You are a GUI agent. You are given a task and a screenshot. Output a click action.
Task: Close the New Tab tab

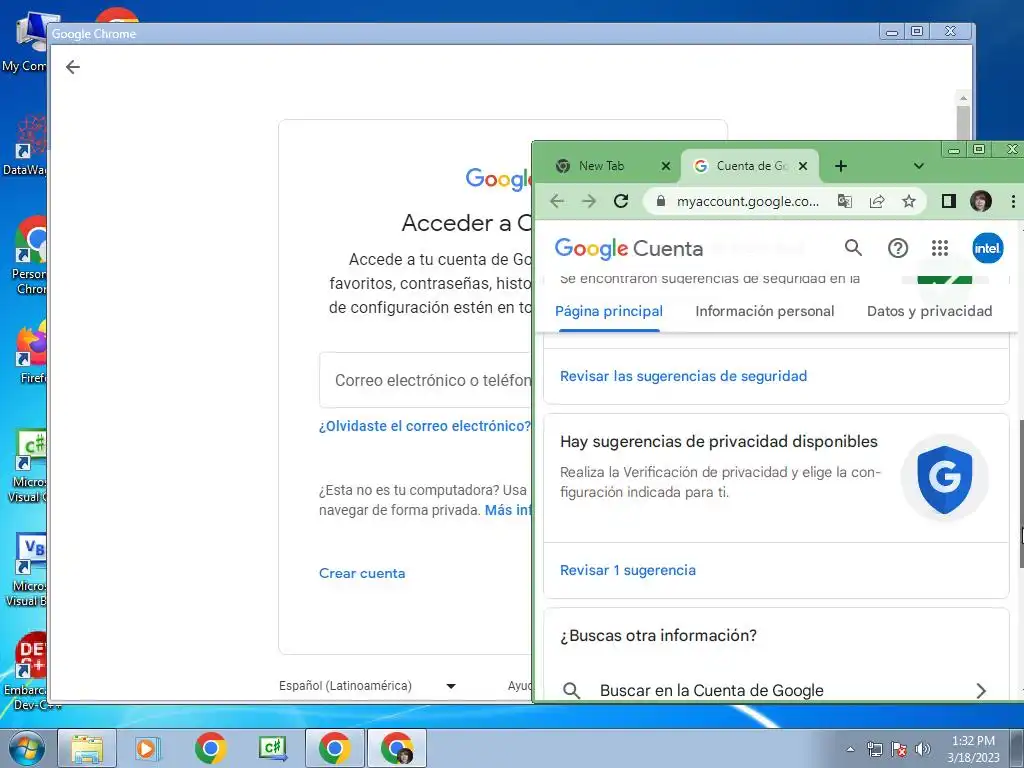(x=665, y=166)
